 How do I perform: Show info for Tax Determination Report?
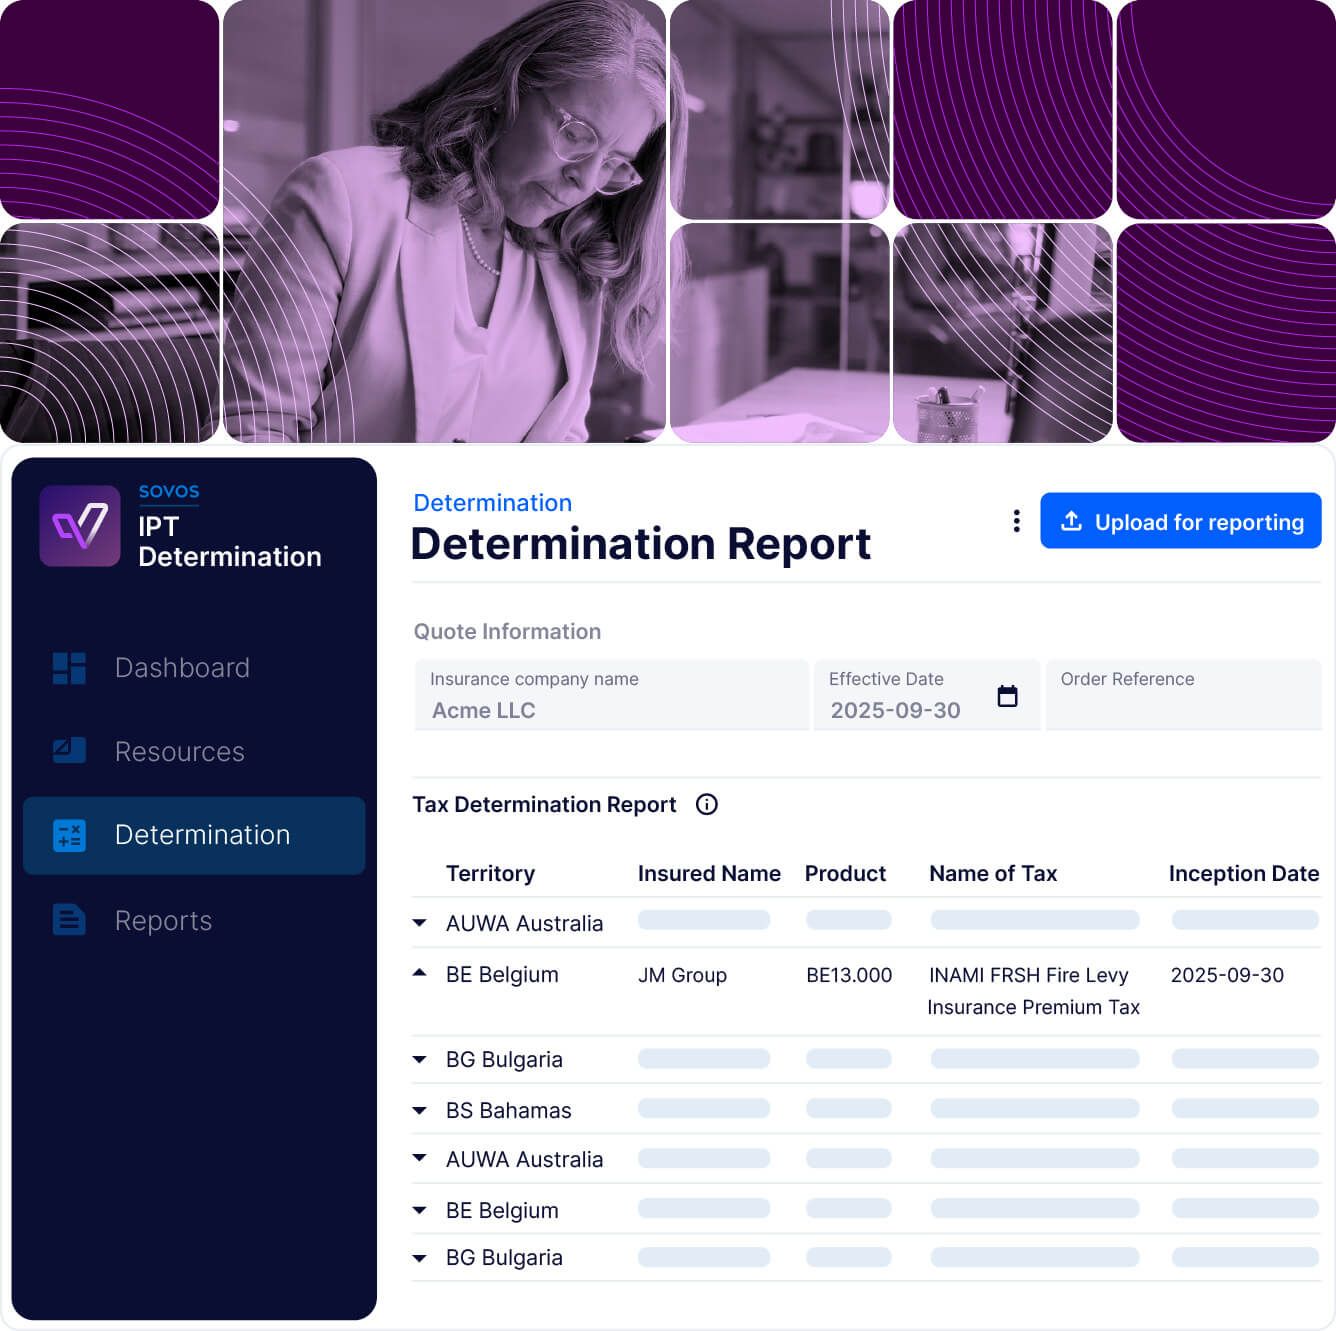707,805
